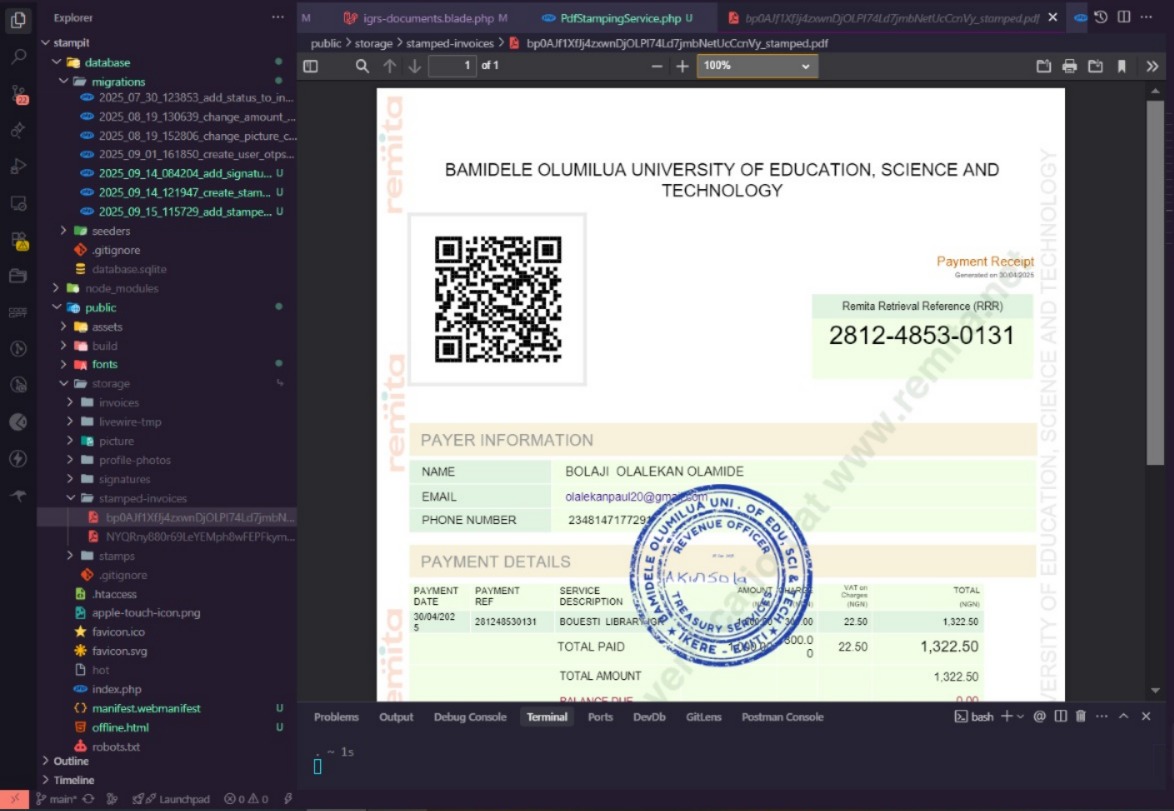Viewport: 1174px width, 811px height.
Task: Print the PDF using the printer icon
Action: click(1069, 66)
